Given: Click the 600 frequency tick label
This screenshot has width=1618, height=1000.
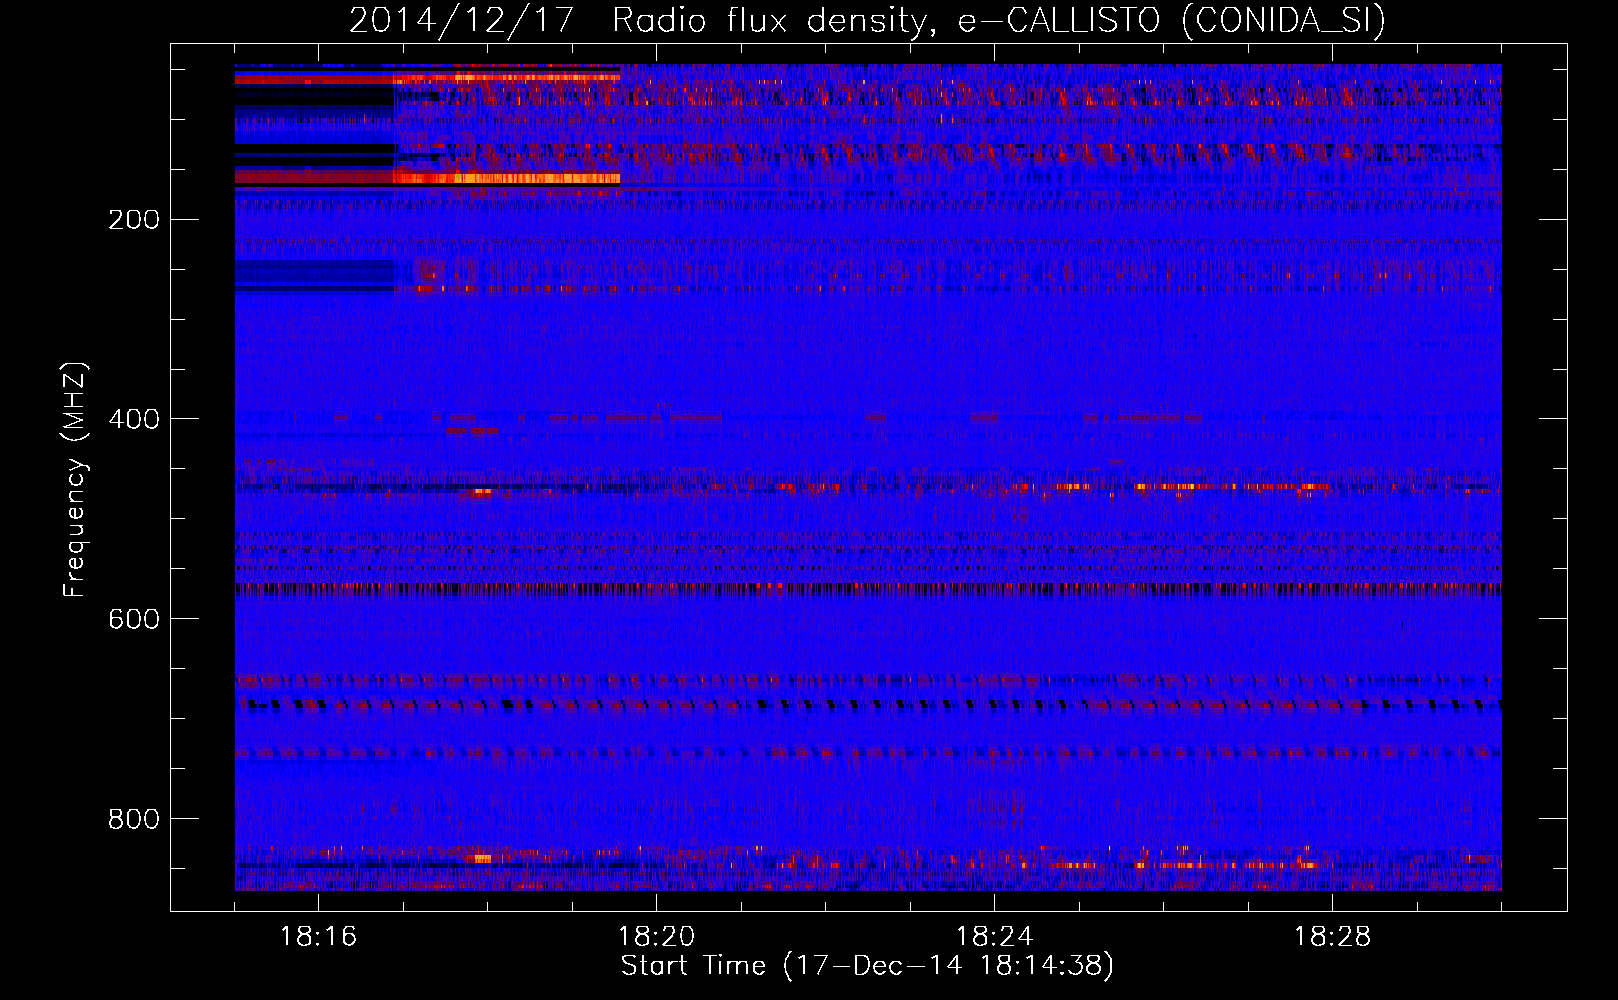Looking at the screenshot, I should click(134, 619).
